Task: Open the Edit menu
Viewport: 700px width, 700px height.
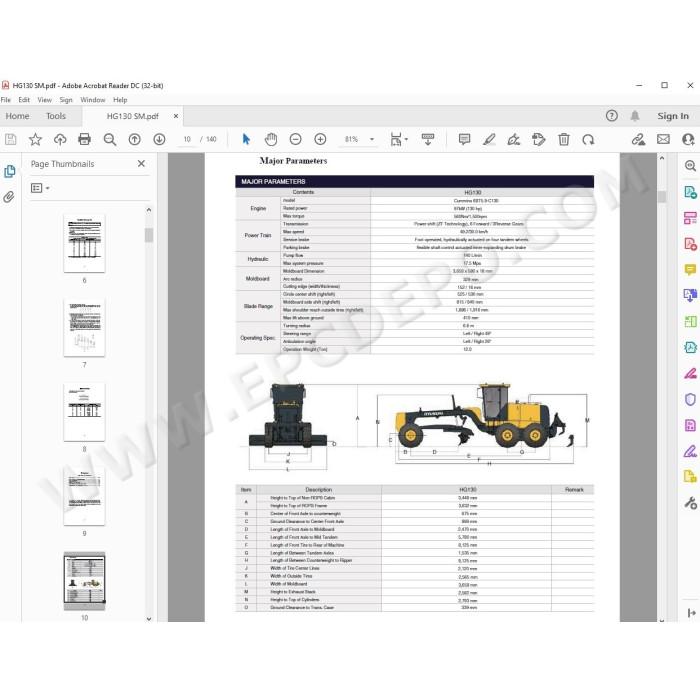Action: [24, 100]
